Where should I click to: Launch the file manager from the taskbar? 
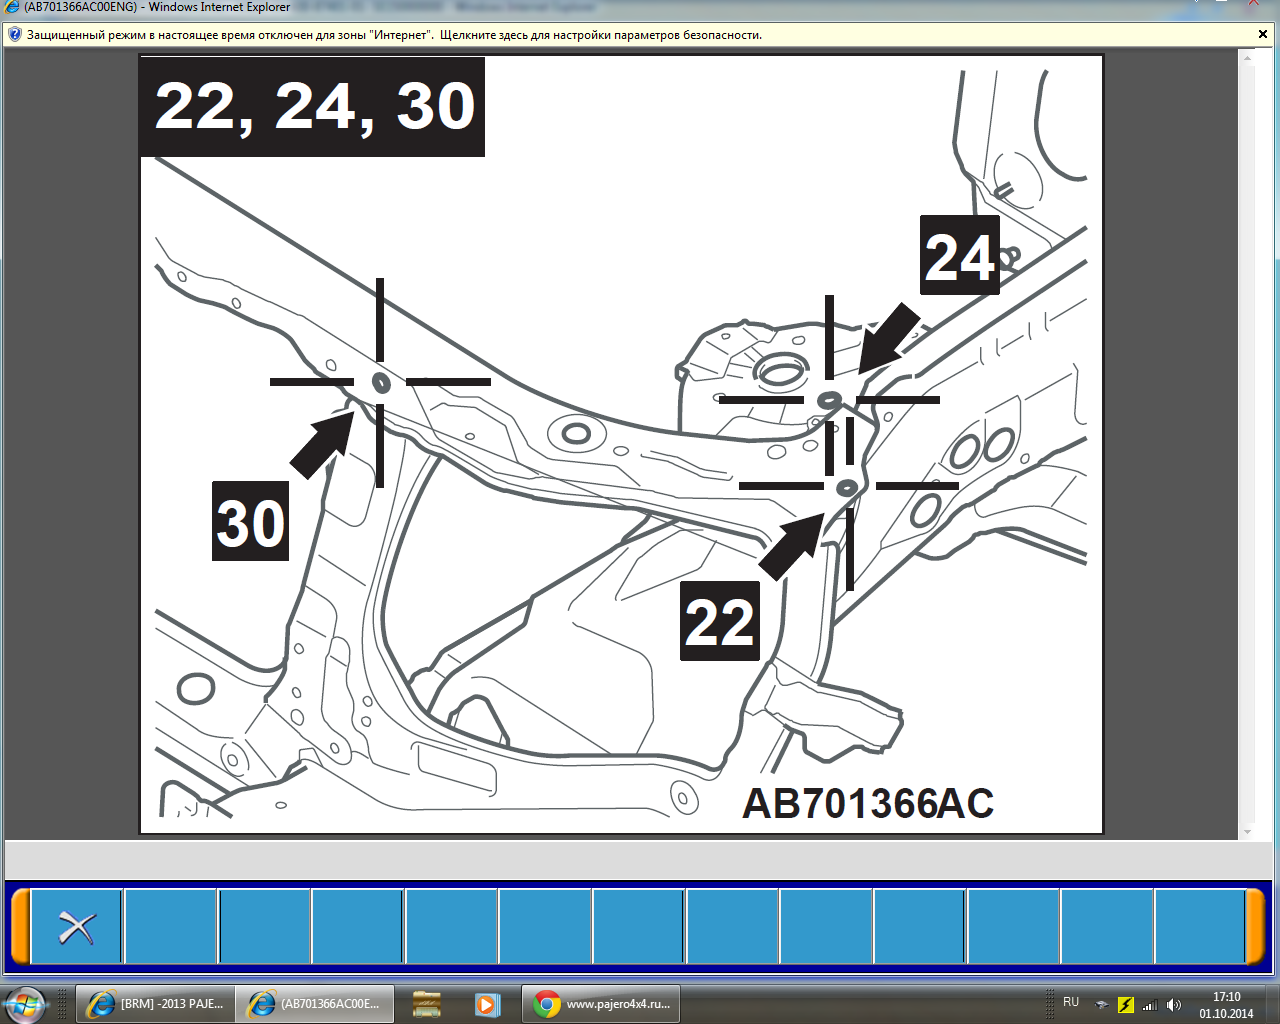[427, 1004]
